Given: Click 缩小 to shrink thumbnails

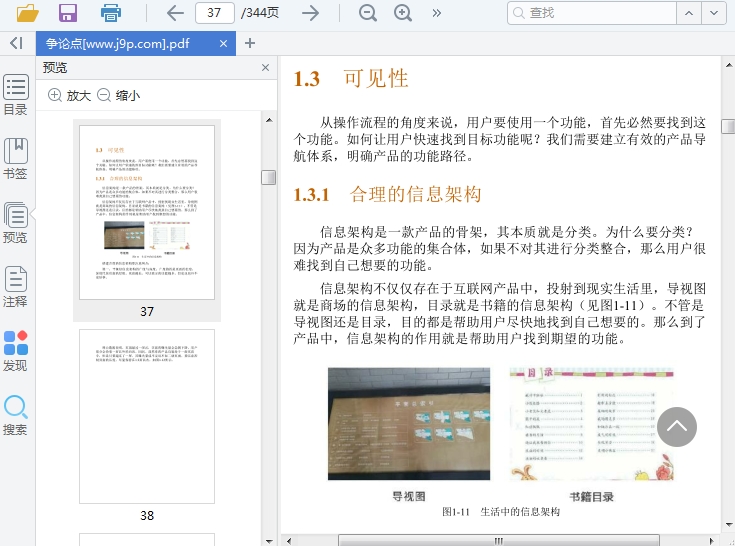Looking at the screenshot, I should click(119, 95).
